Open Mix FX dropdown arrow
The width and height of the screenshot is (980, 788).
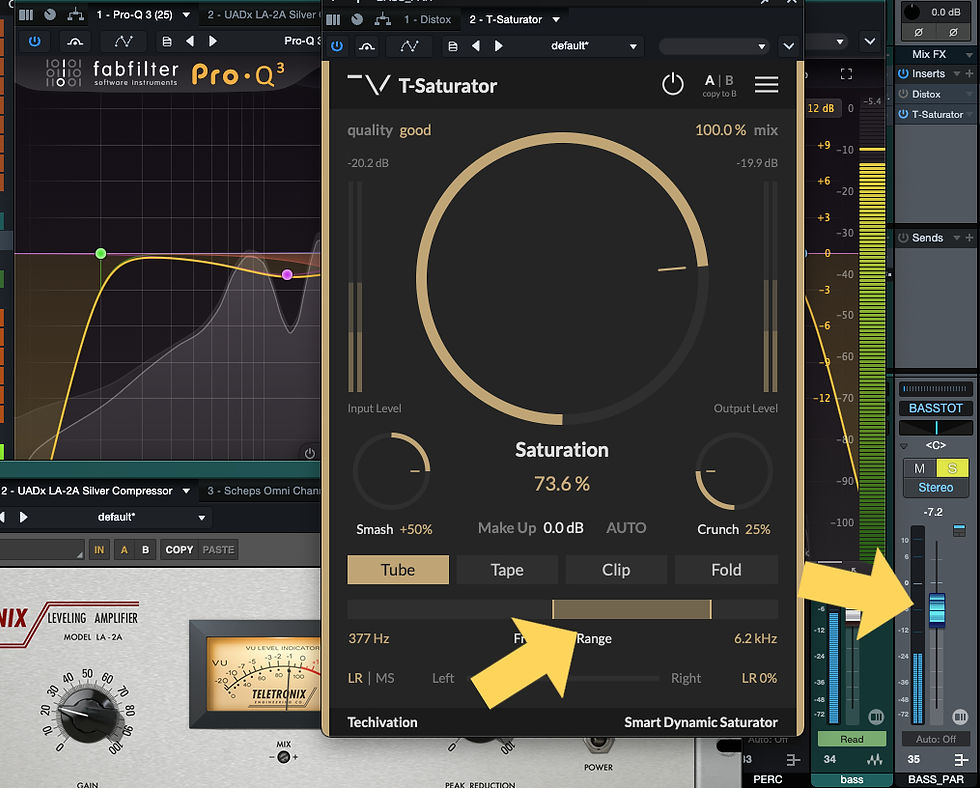pyautogui.click(x=969, y=54)
